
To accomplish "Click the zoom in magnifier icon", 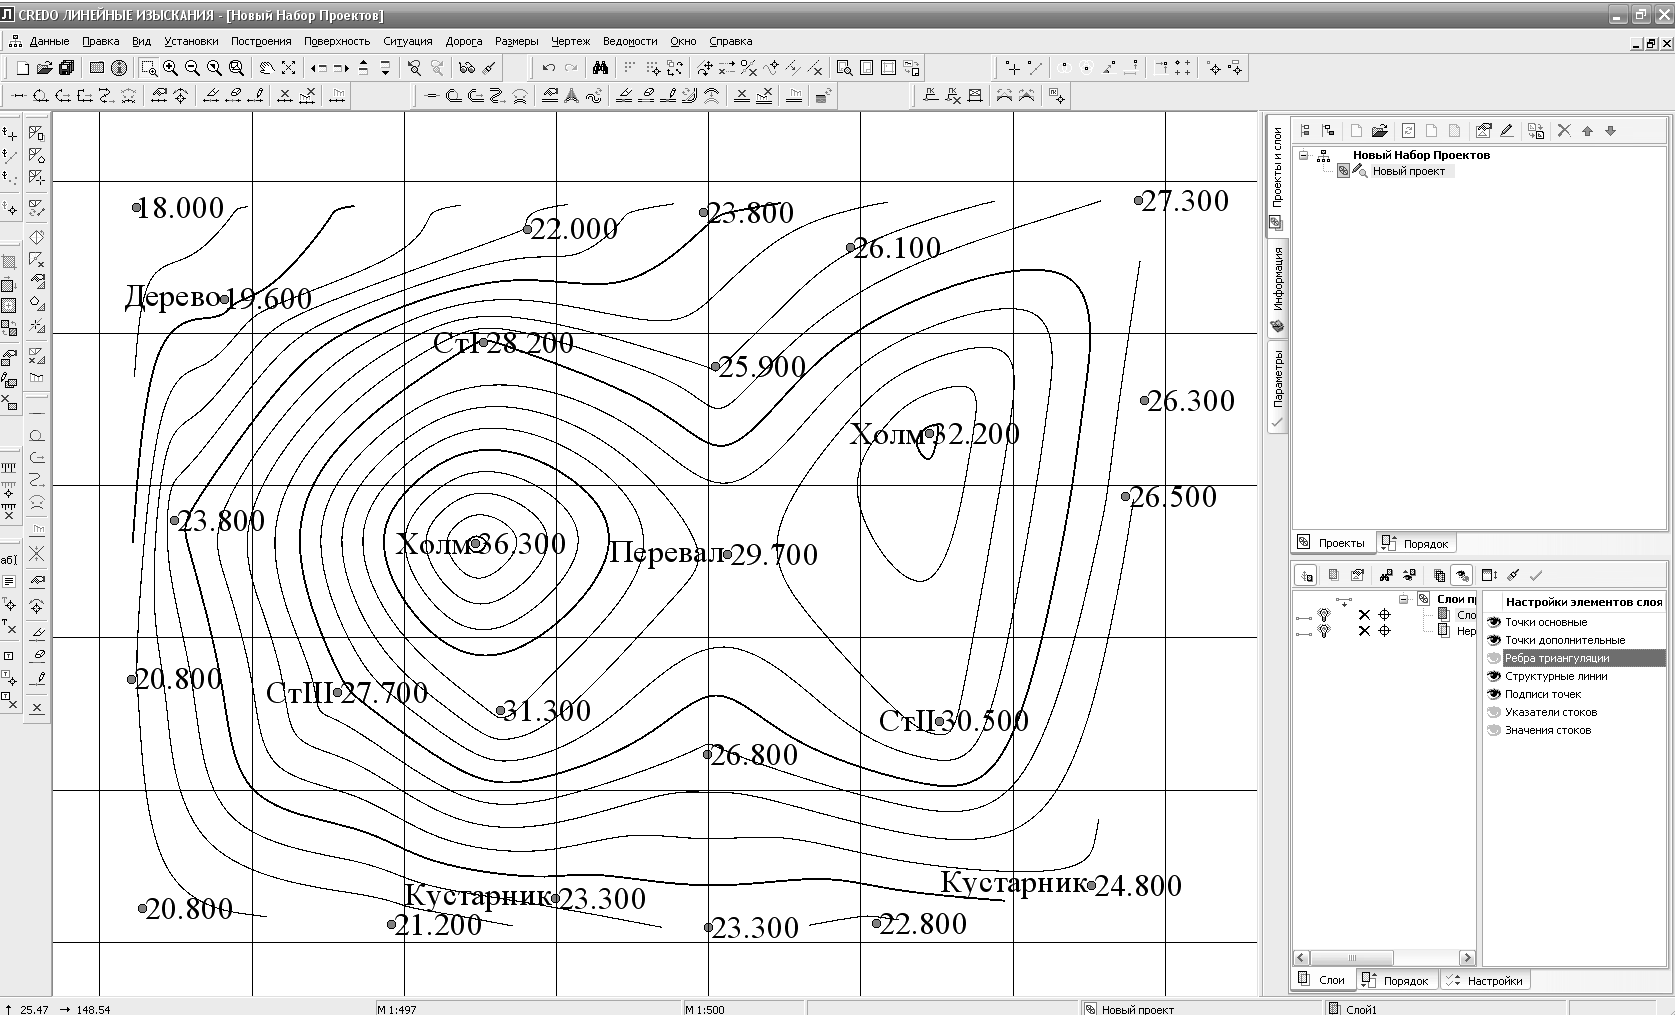I will point(171,68).
